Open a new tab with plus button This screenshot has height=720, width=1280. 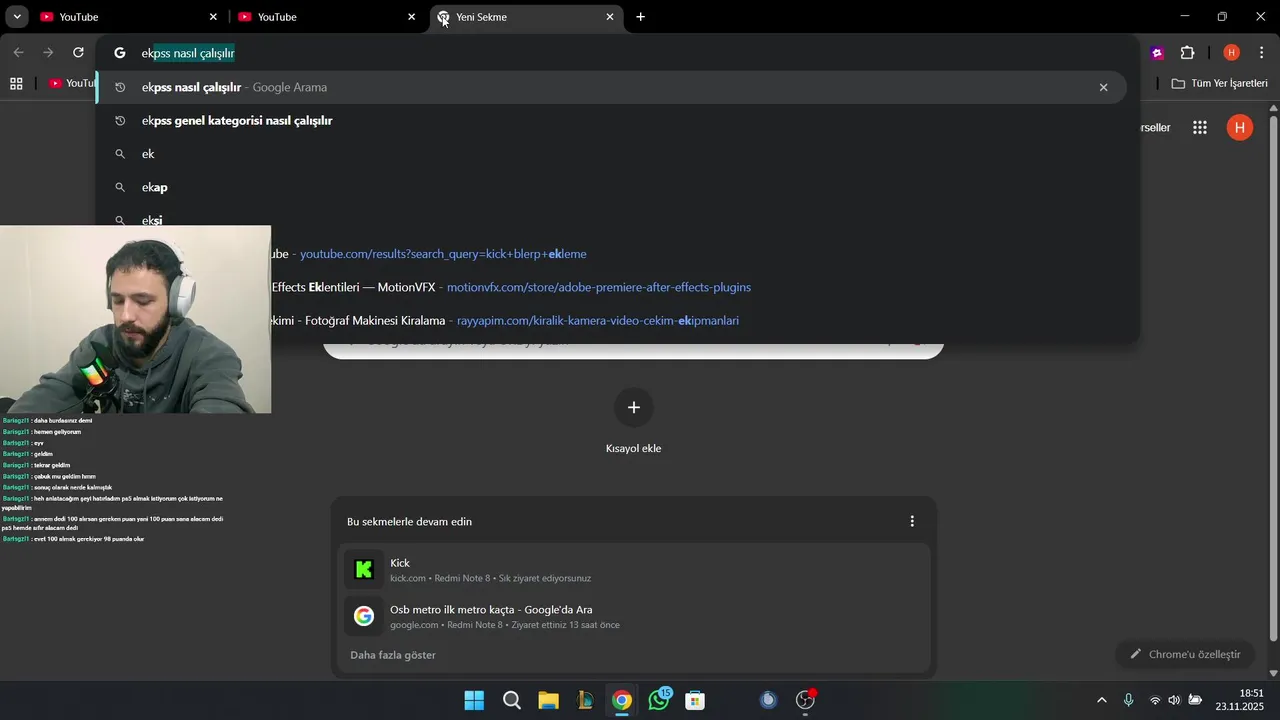coord(640,17)
